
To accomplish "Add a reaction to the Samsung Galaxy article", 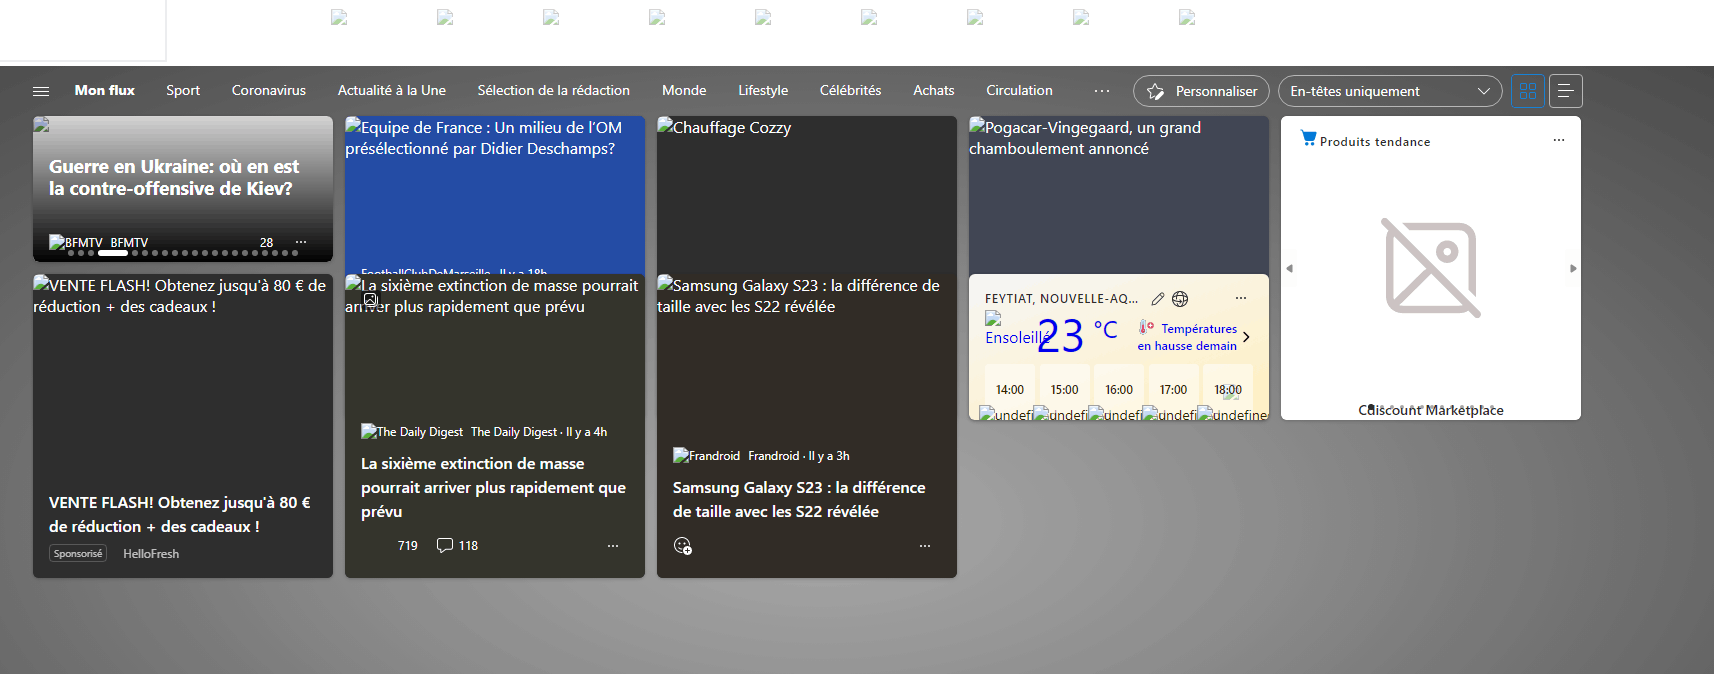I will tap(683, 546).
